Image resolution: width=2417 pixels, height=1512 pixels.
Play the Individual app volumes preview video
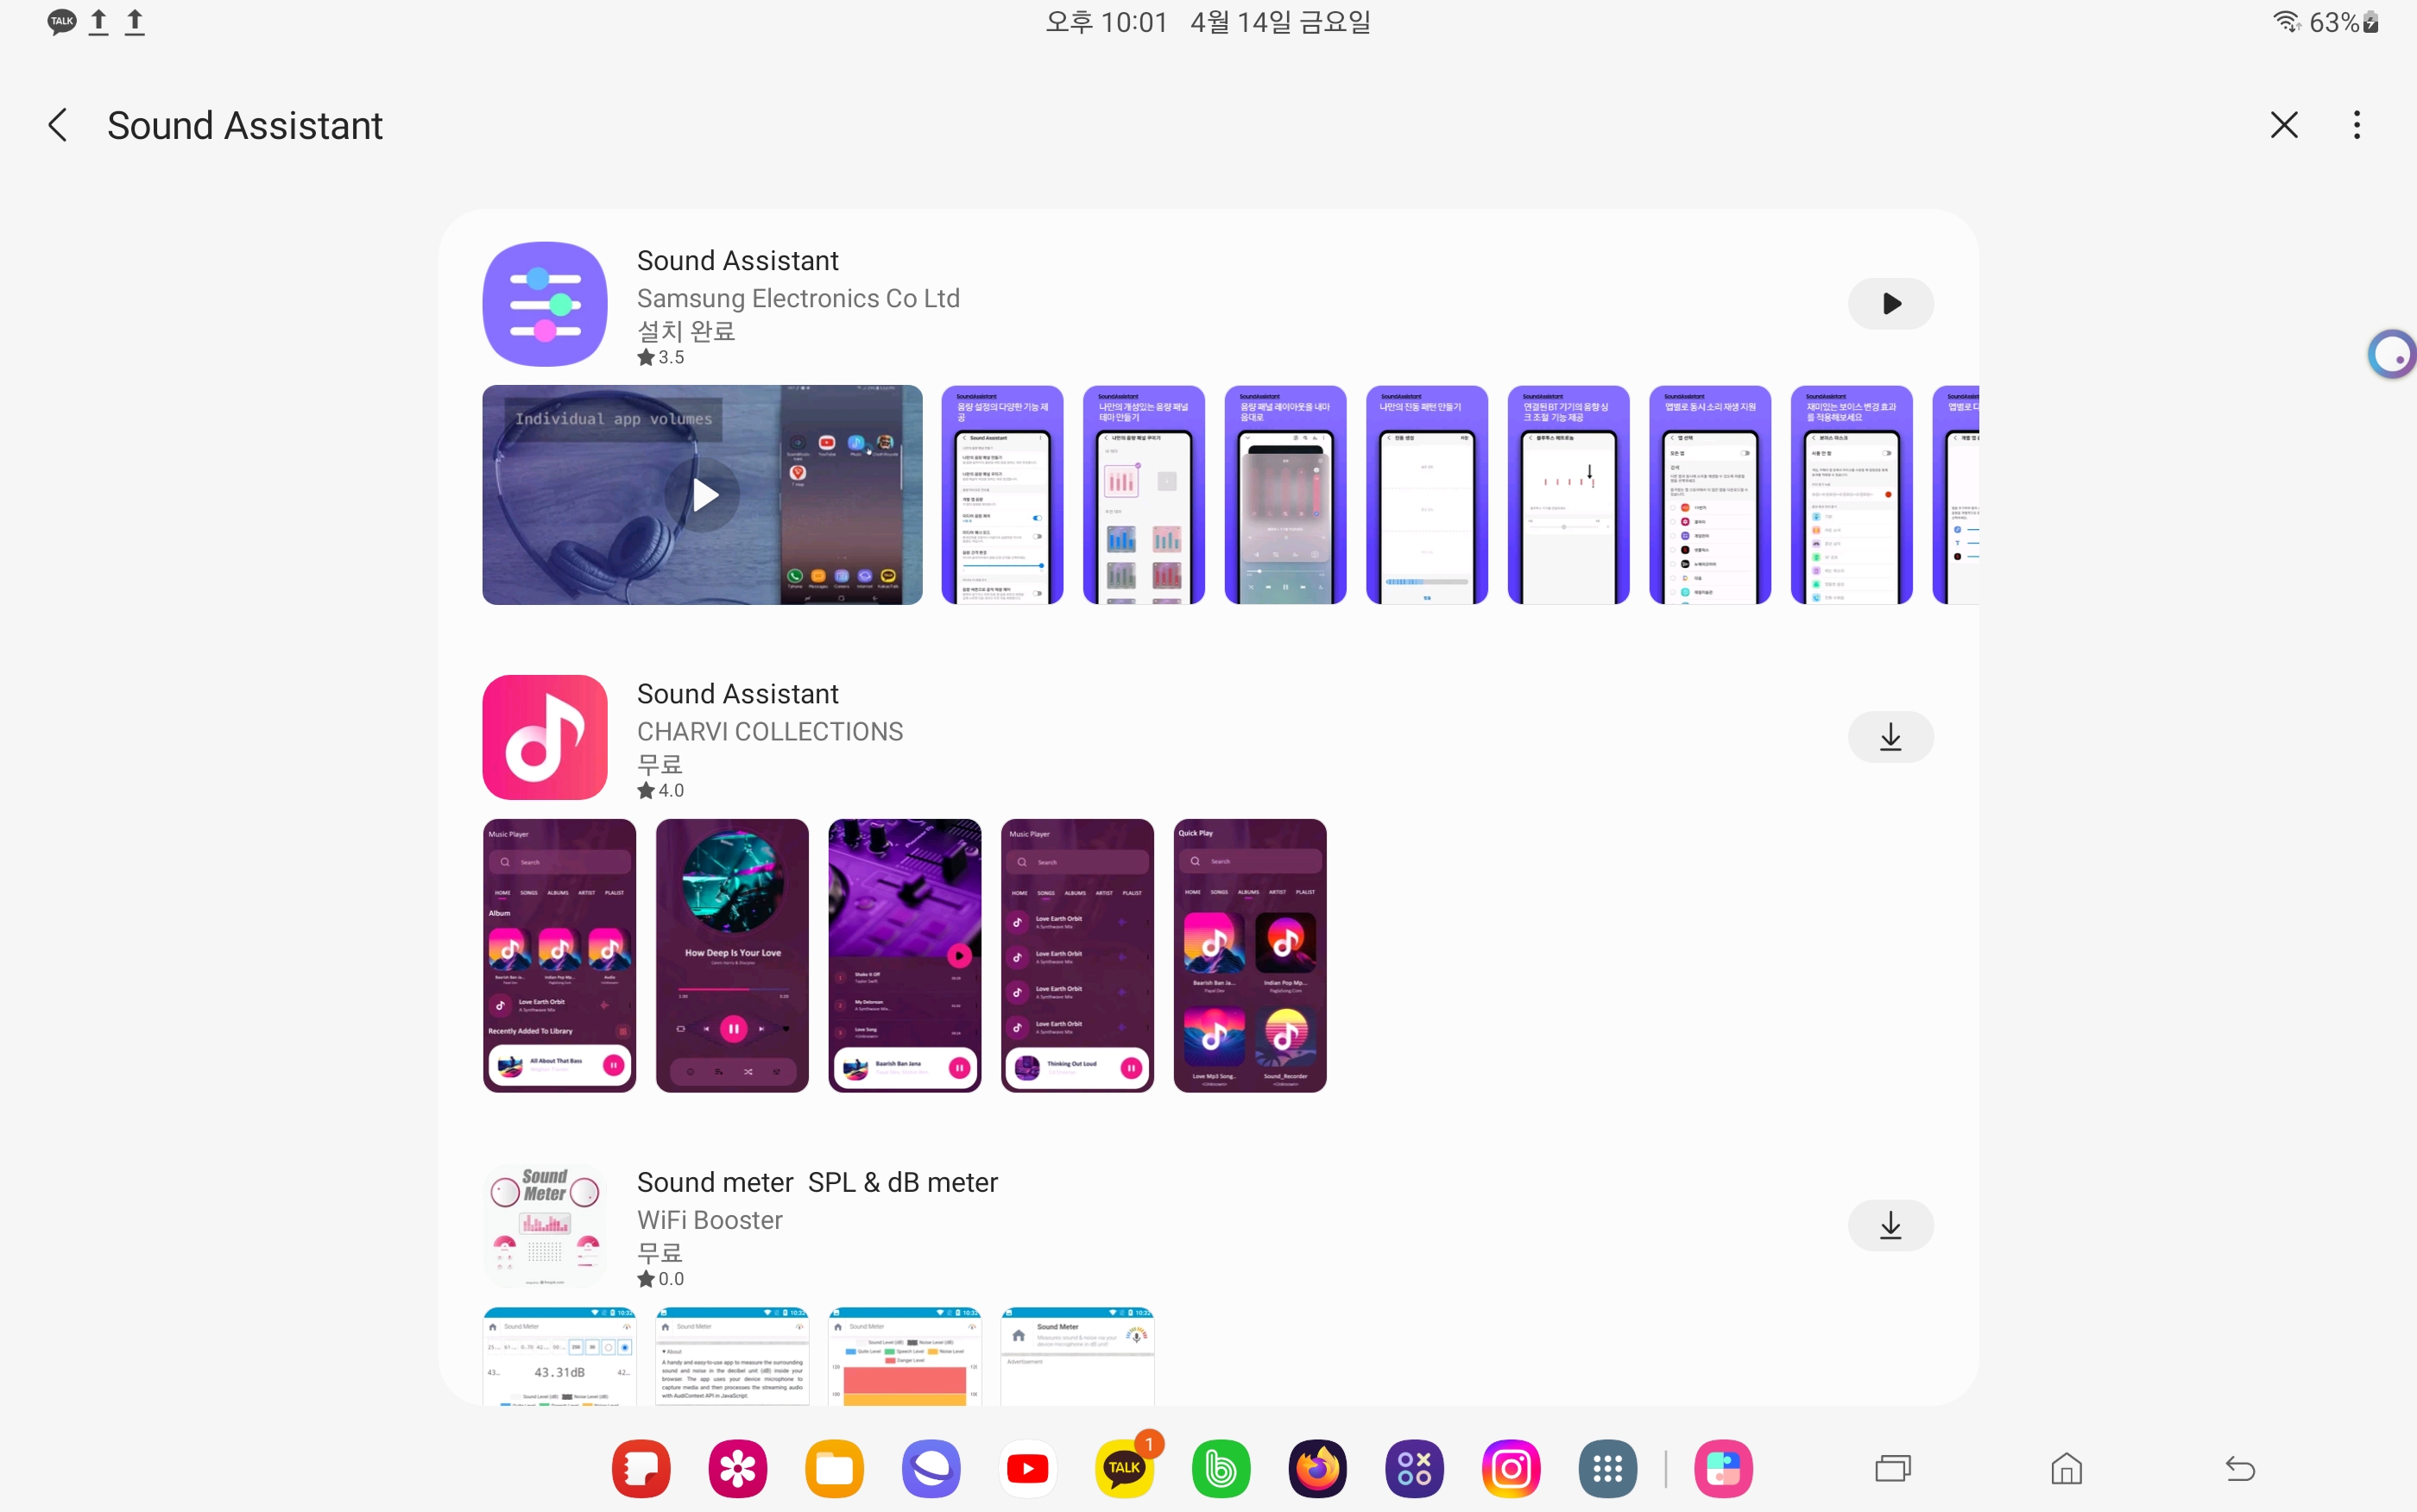(704, 494)
